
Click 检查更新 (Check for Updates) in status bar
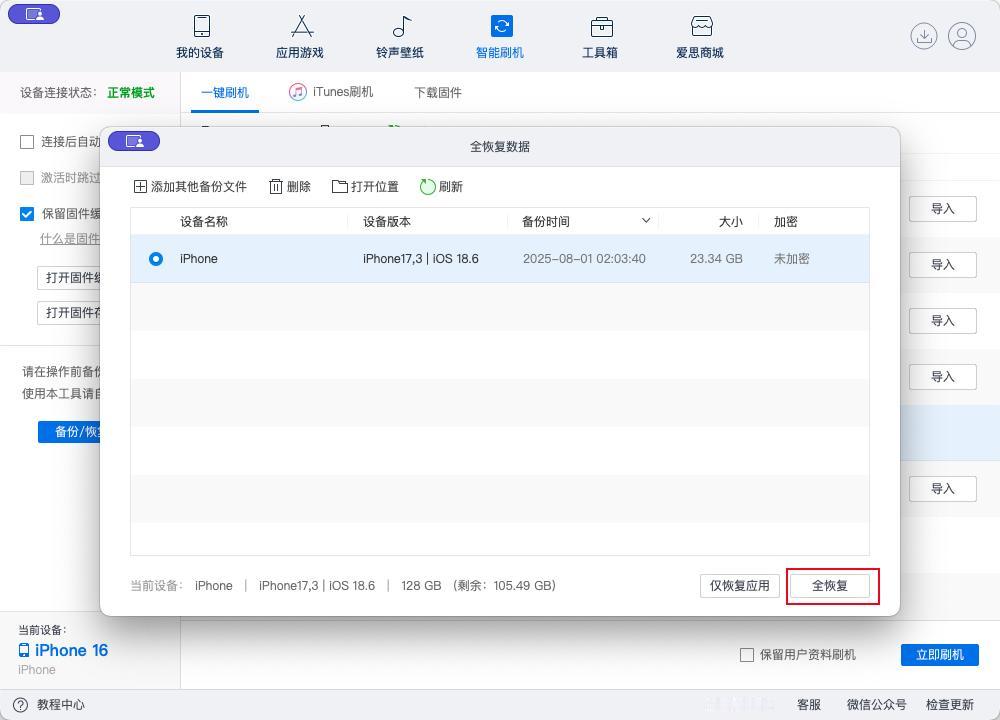(950, 705)
